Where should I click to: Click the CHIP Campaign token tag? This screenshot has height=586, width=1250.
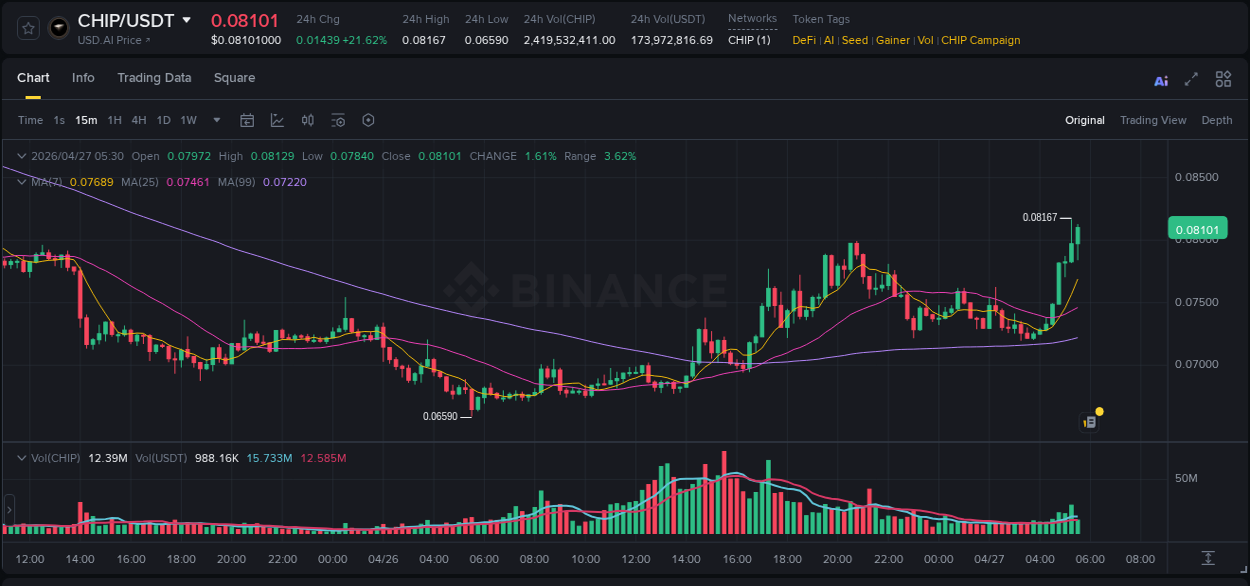click(981, 40)
